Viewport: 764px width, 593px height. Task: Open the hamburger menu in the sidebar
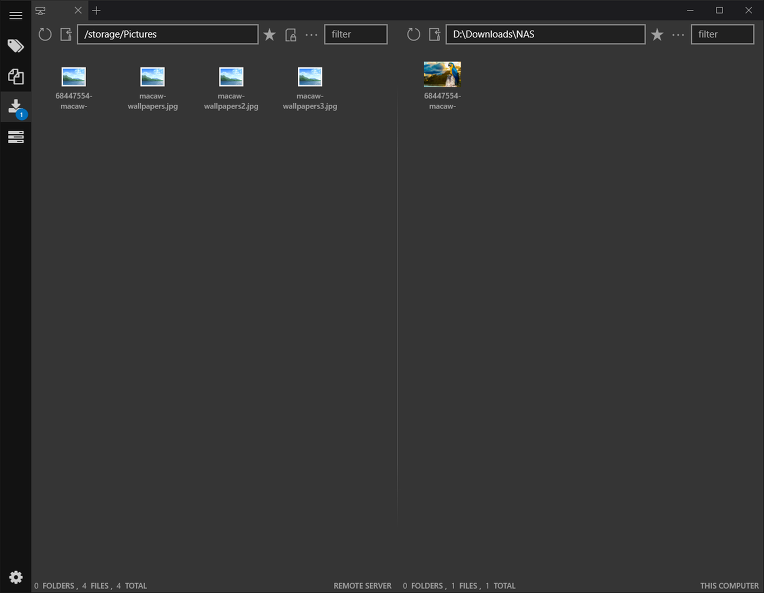point(16,15)
